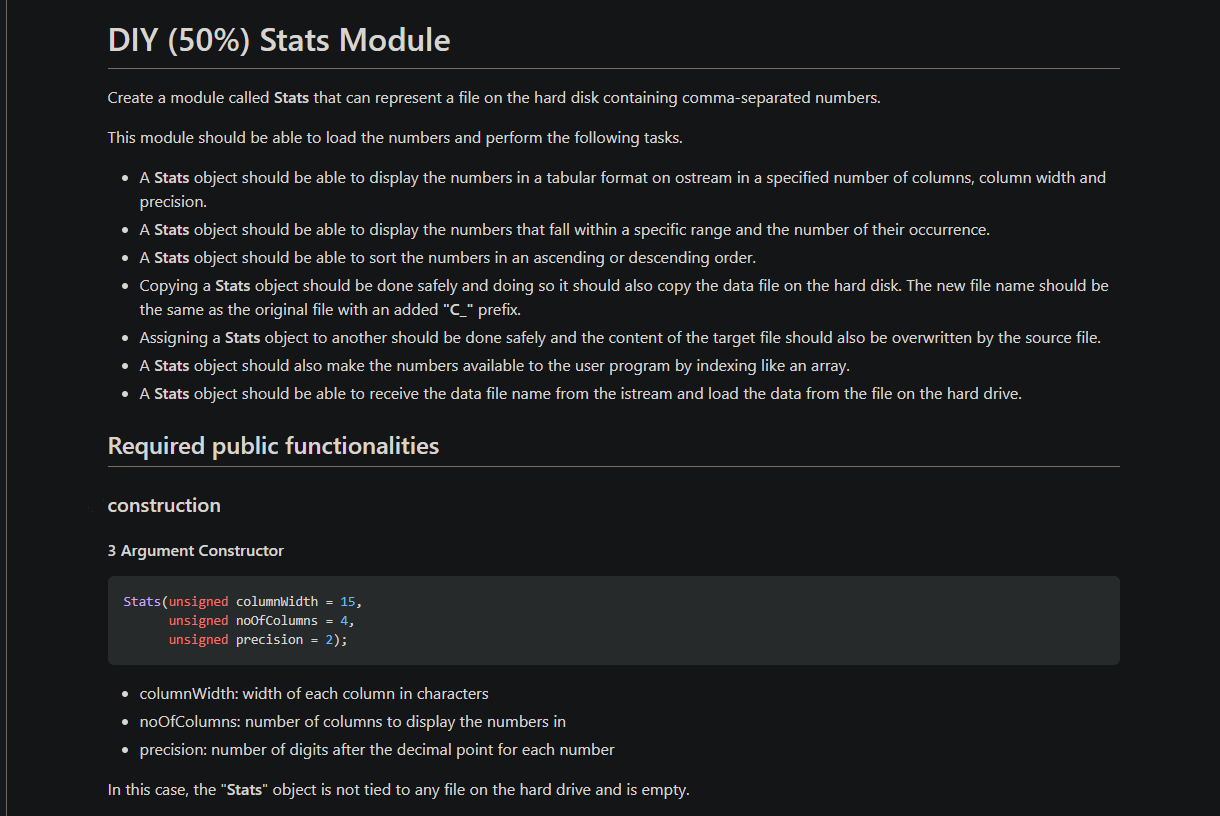Click the "3 Argument Constructor" heading
This screenshot has height=816, width=1220.
click(196, 551)
